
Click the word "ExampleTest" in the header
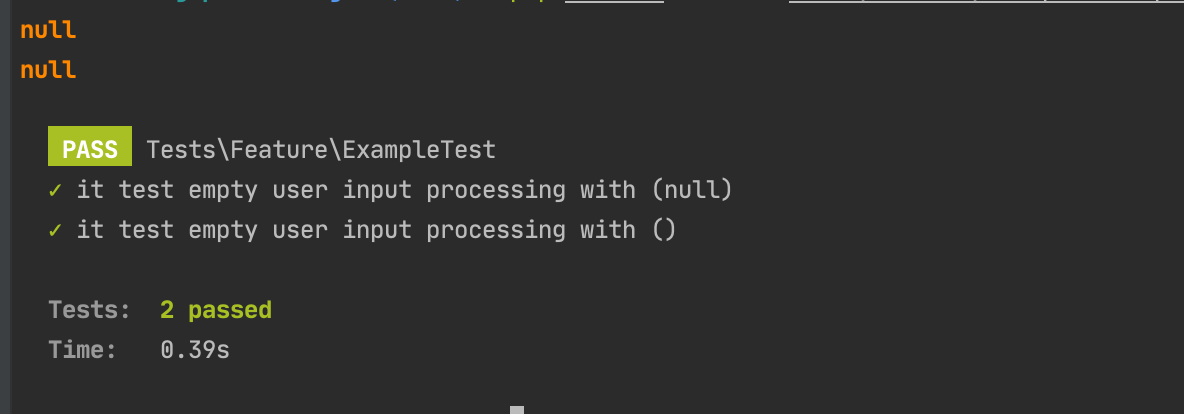419,150
